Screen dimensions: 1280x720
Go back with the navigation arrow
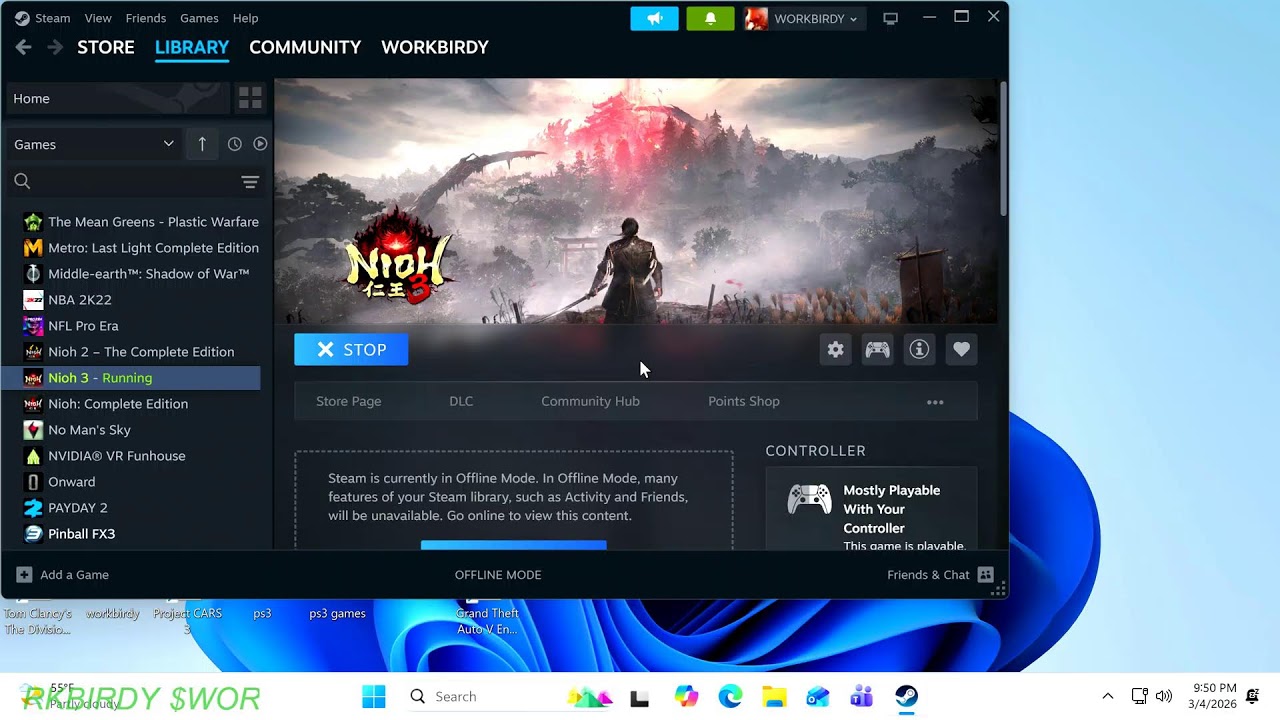pyautogui.click(x=24, y=47)
